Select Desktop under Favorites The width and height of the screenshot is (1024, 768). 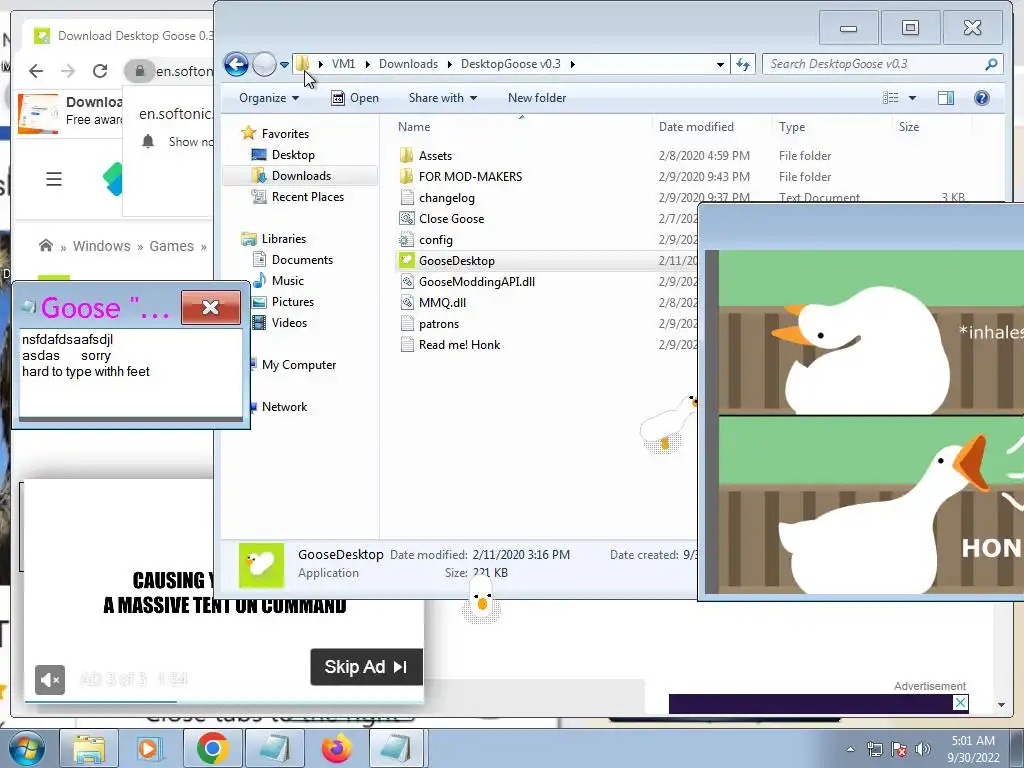(x=293, y=155)
